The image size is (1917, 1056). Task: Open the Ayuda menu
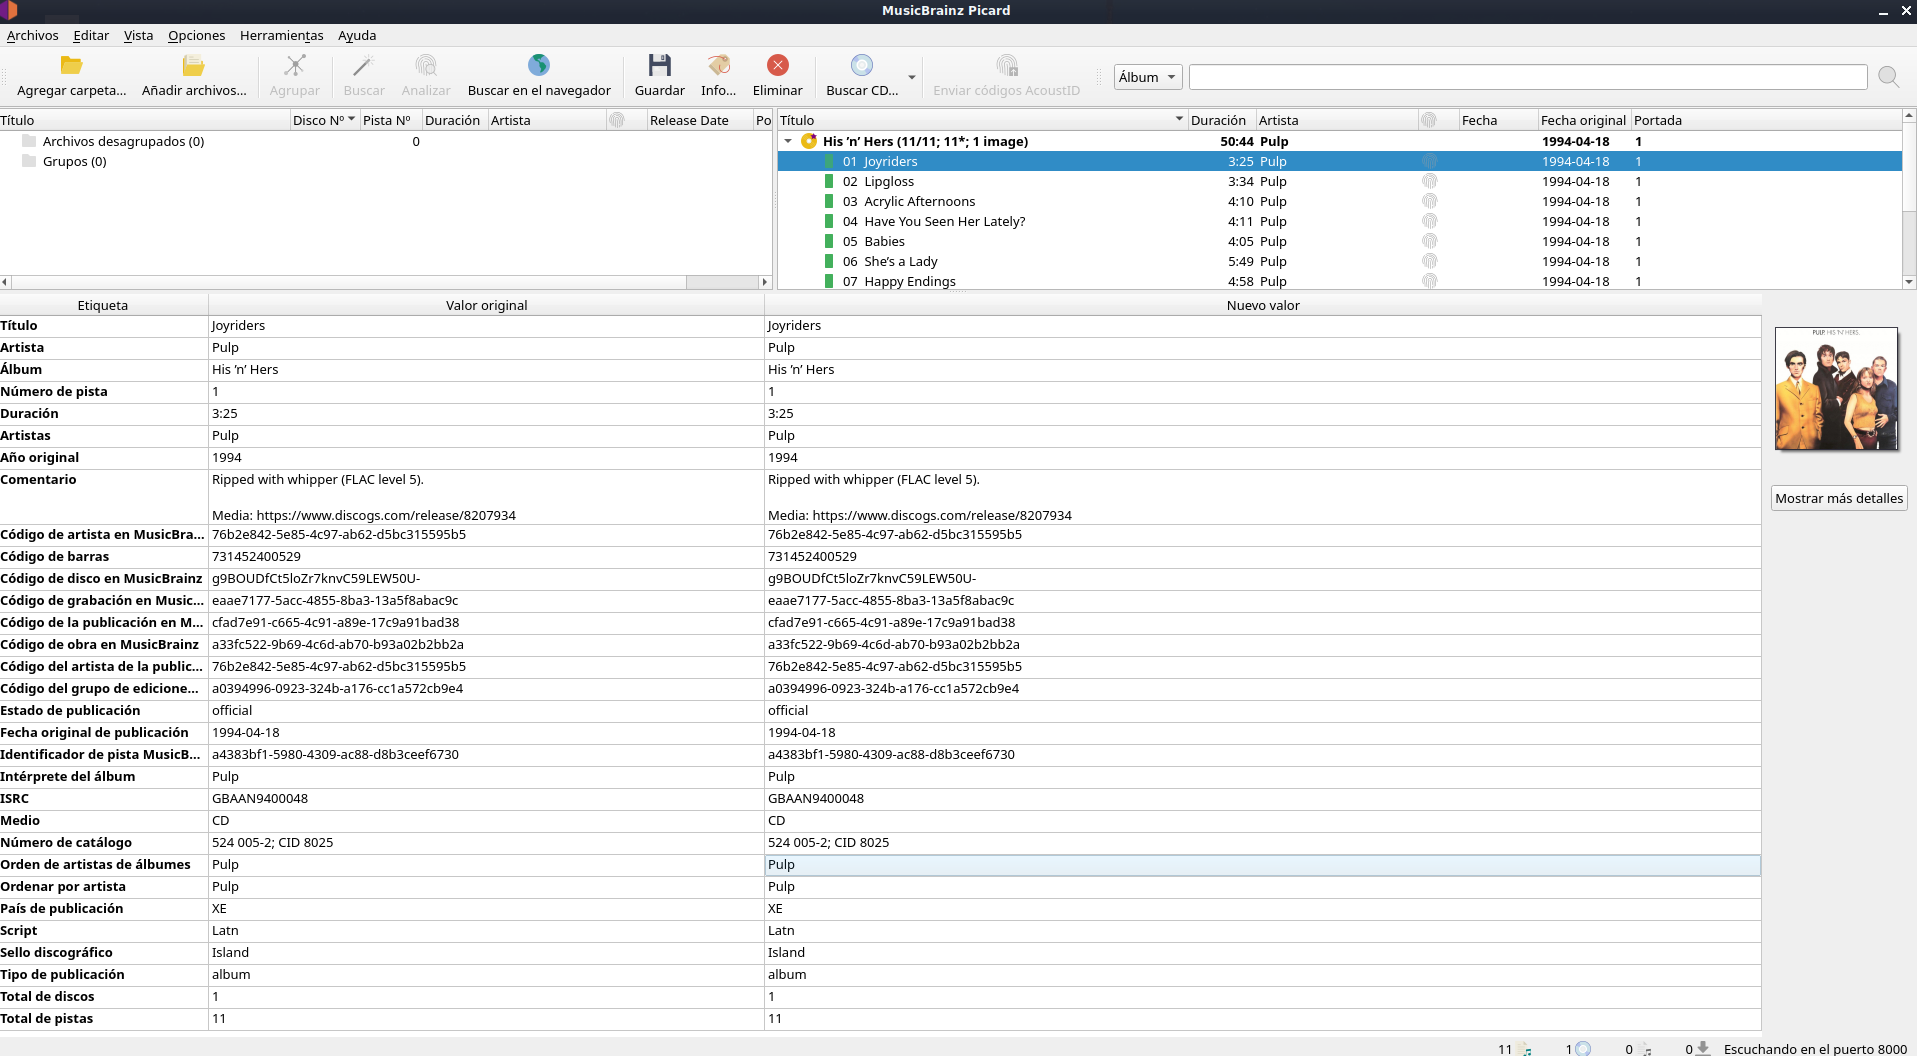coord(357,35)
